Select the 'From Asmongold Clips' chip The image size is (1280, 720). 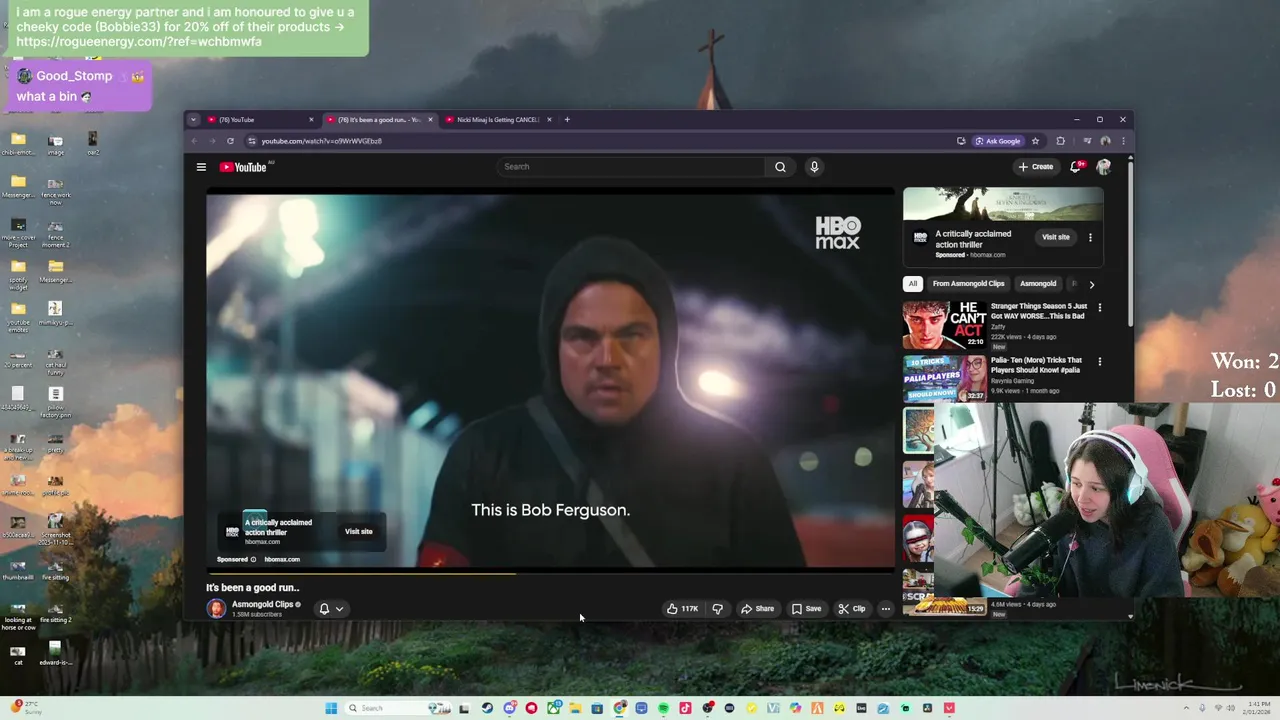pyautogui.click(x=968, y=284)
